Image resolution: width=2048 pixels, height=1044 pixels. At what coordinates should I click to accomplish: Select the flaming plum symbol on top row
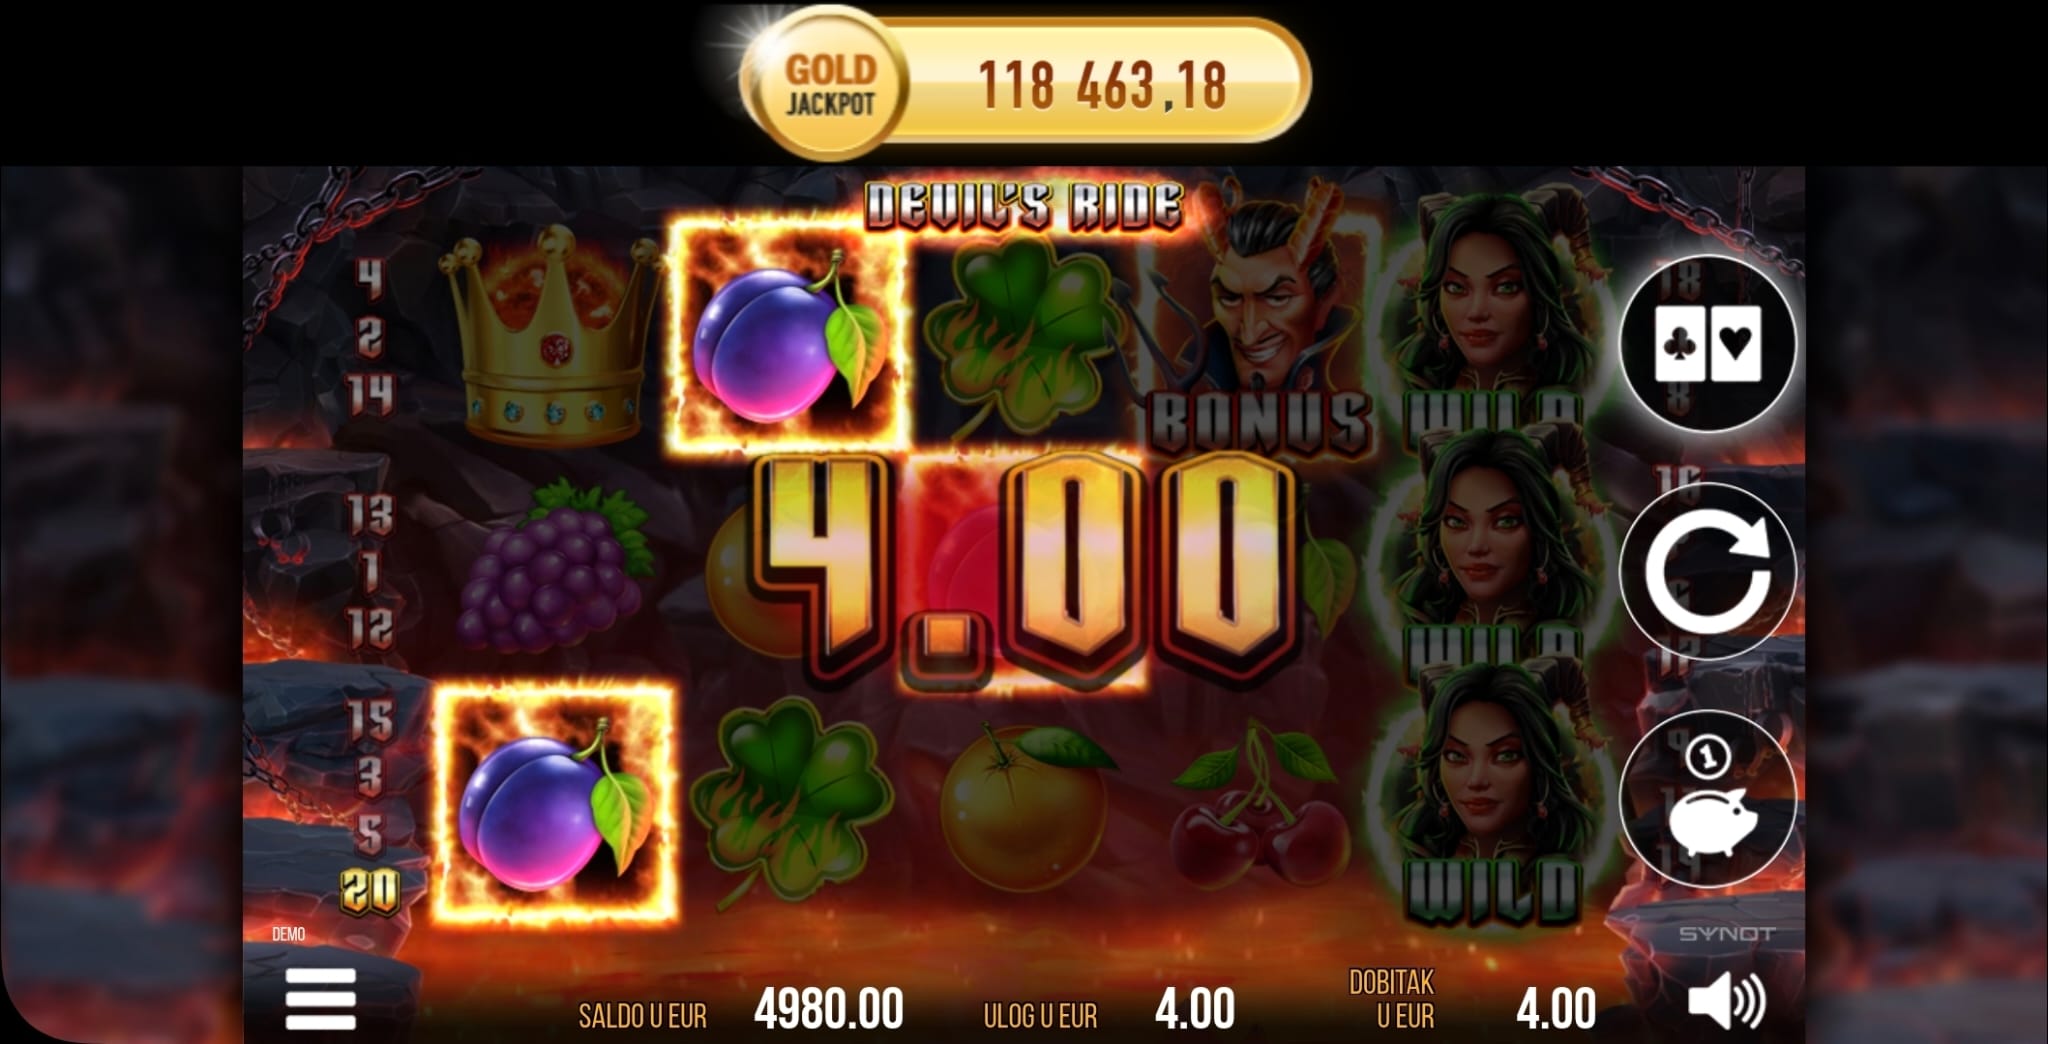tap(786, 335)
